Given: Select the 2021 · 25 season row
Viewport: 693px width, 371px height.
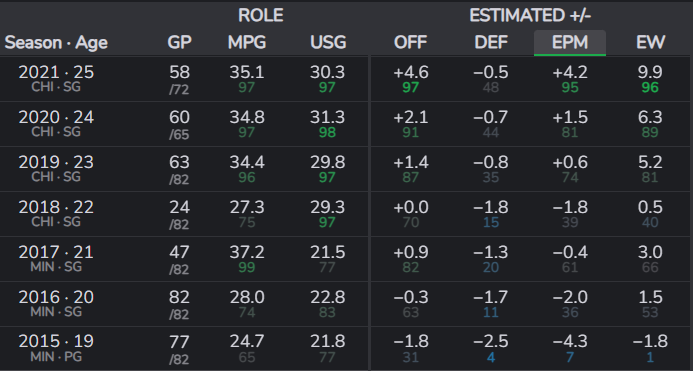Looking at the screenshot, I should 346,79.
